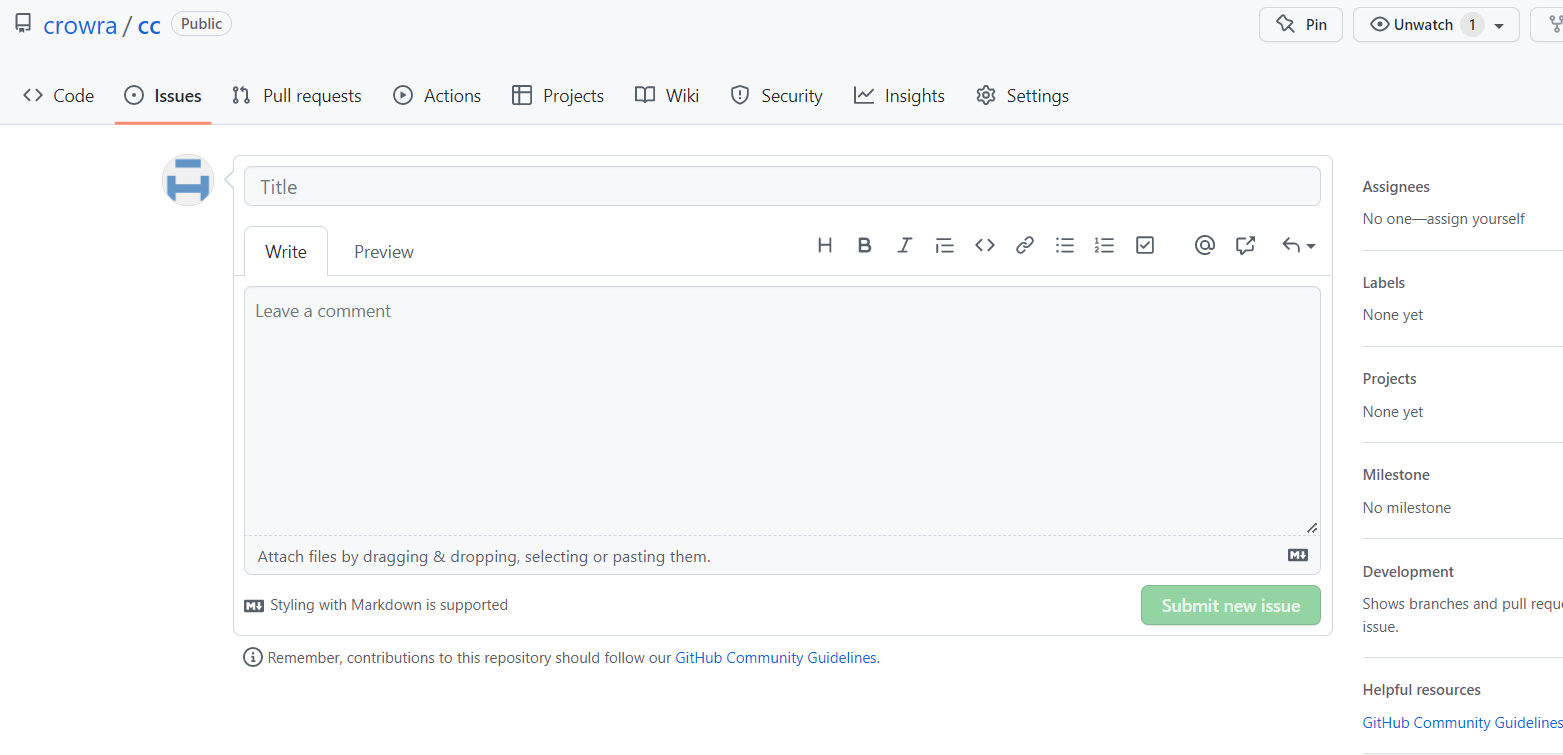The image size is (1563, 755).
Task: Click the repository icon beside crowra
Action: coord(23,24)
